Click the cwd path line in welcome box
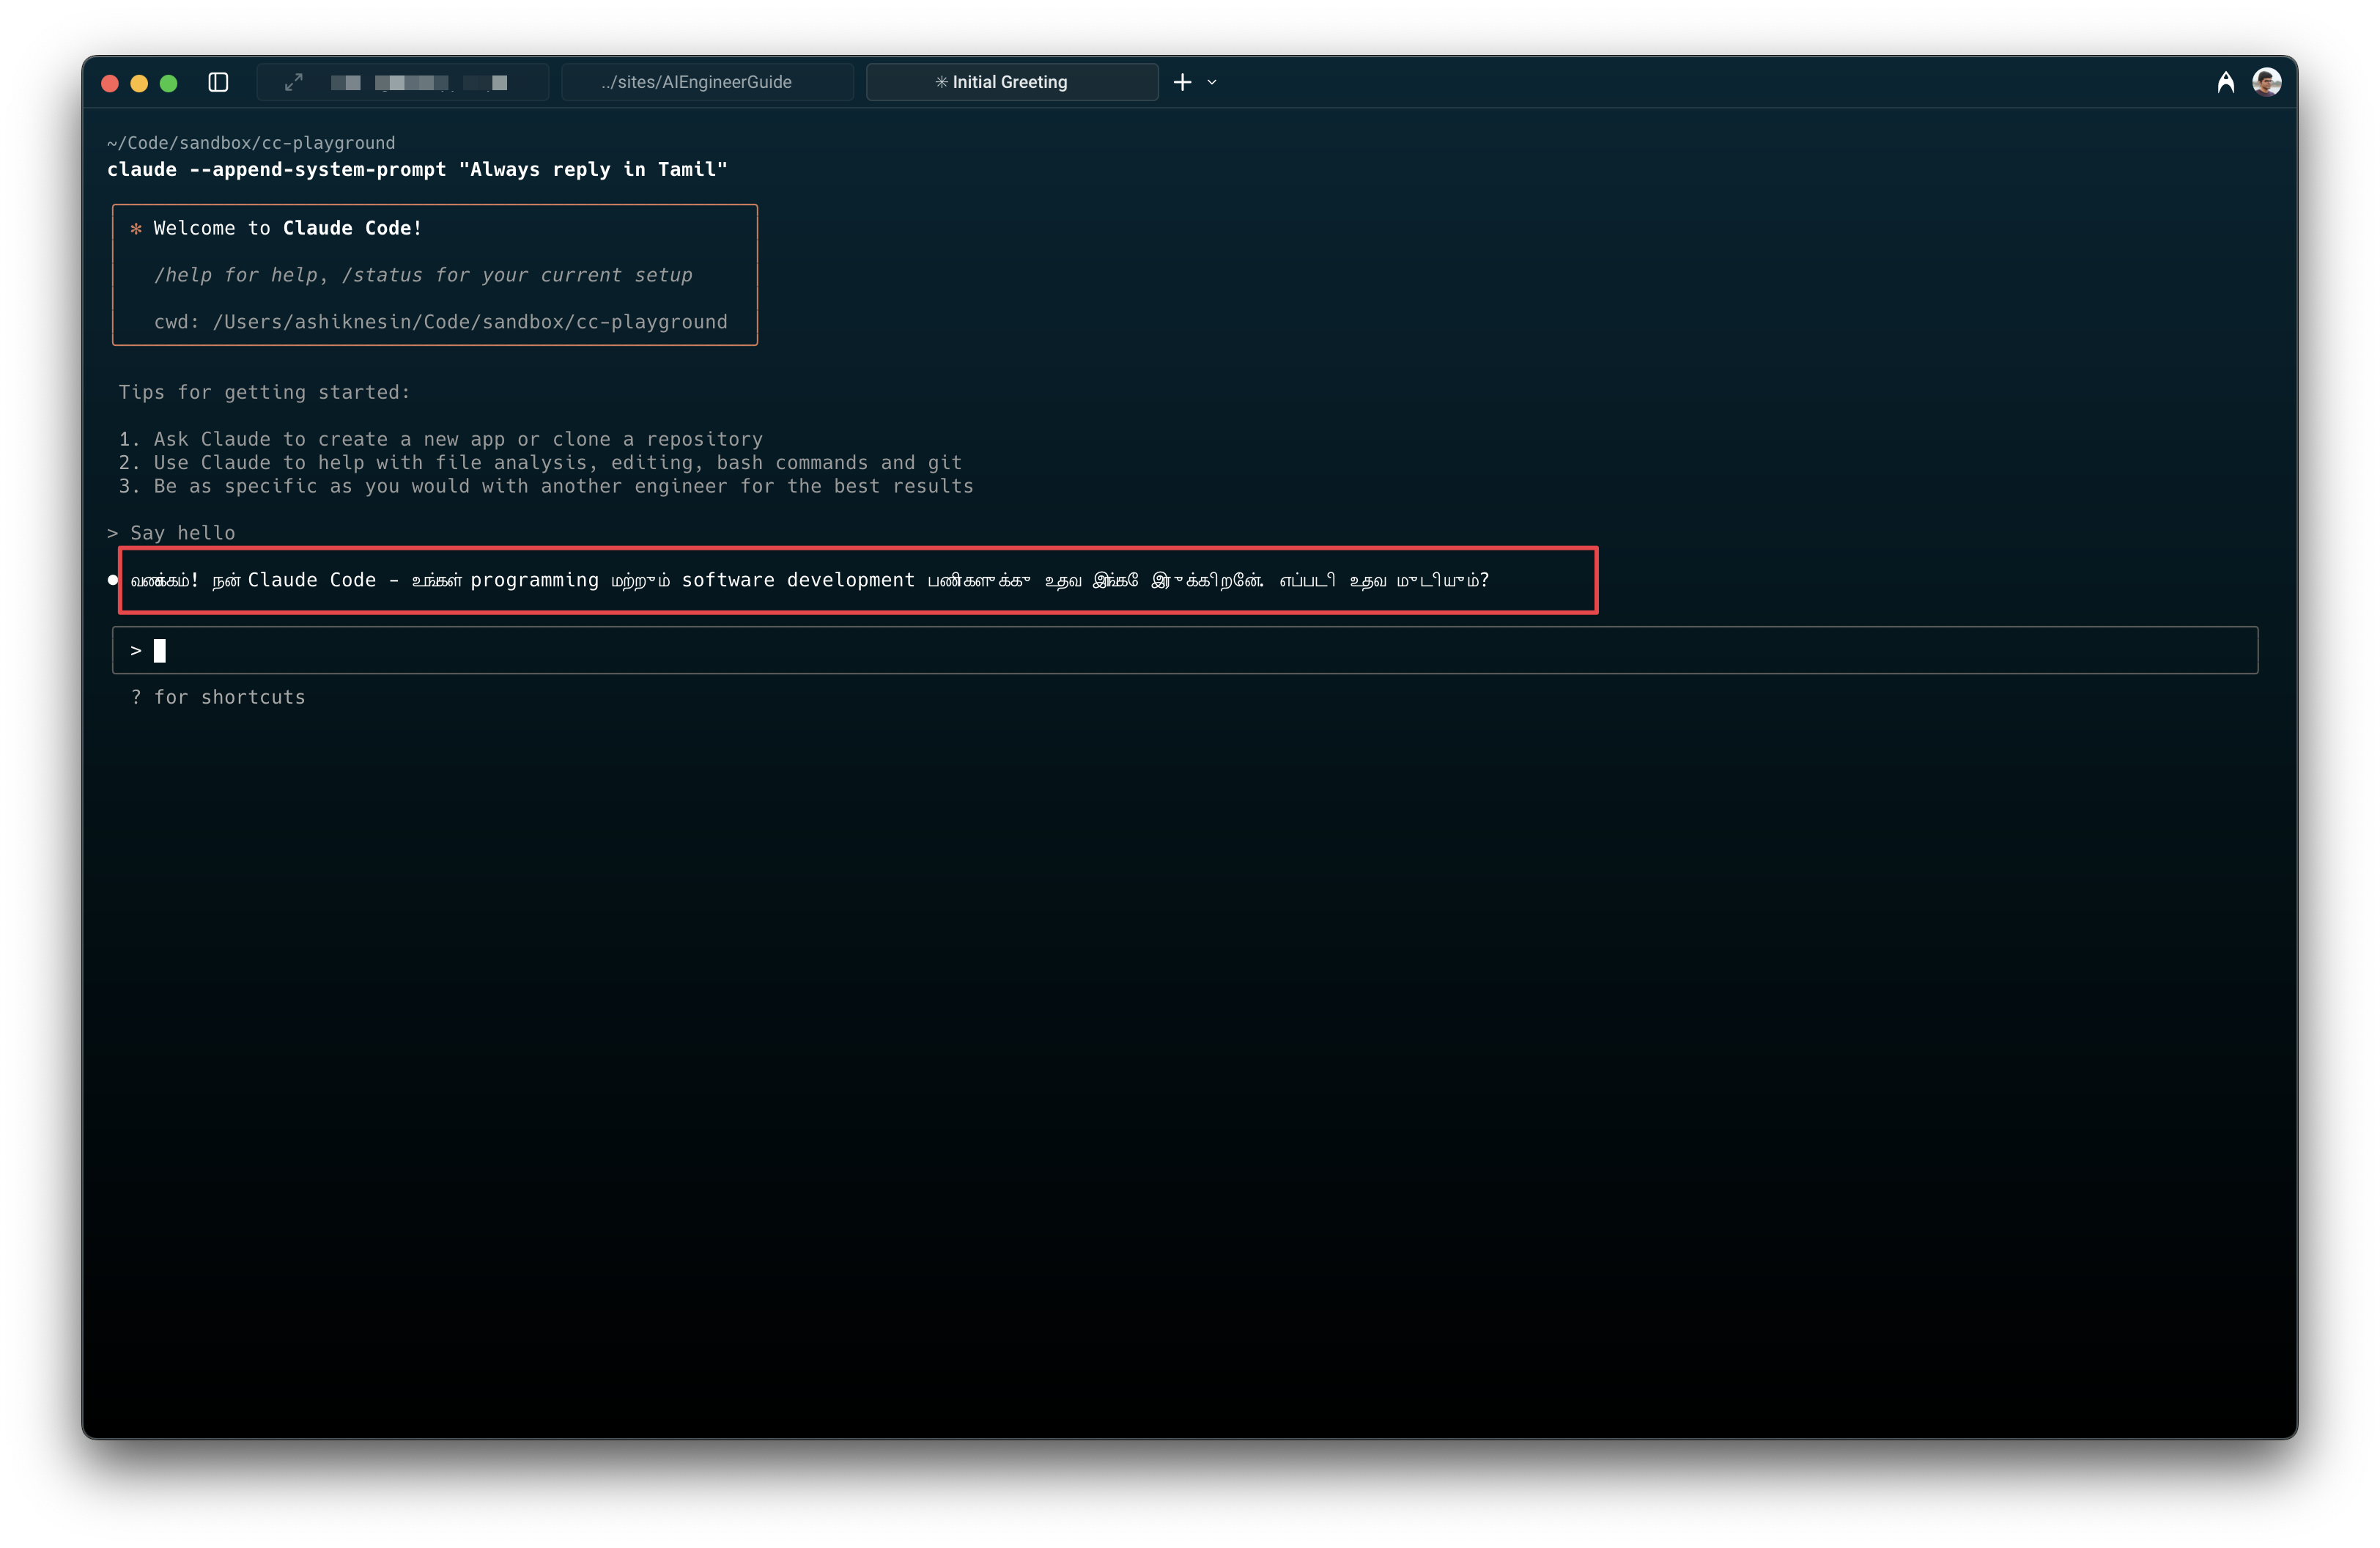 click(x=441, y=322)
